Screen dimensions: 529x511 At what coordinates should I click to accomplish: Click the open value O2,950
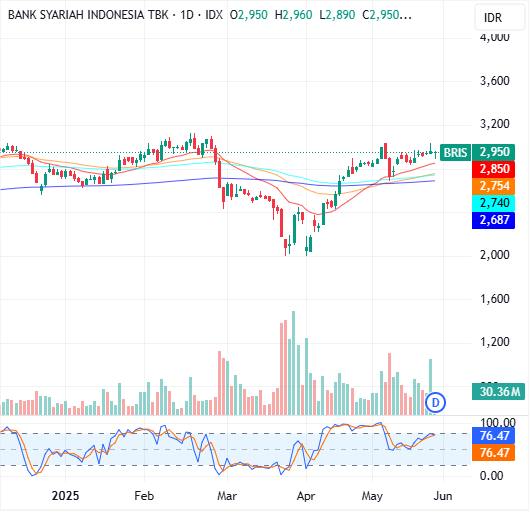click(249, 15)
